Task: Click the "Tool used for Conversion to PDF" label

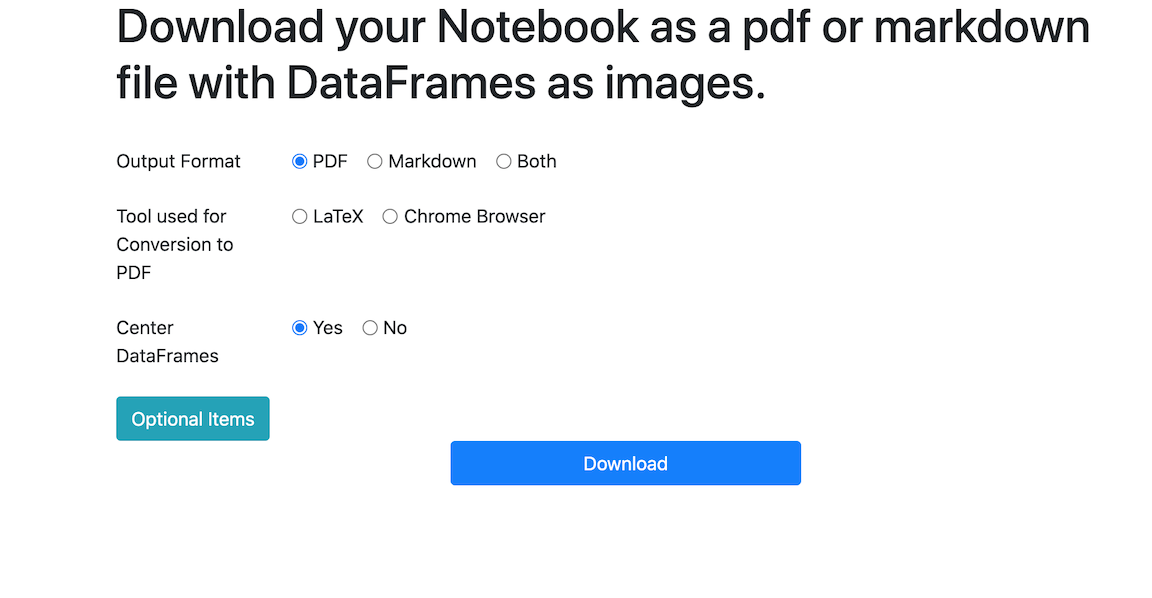Action: point(173,244)
